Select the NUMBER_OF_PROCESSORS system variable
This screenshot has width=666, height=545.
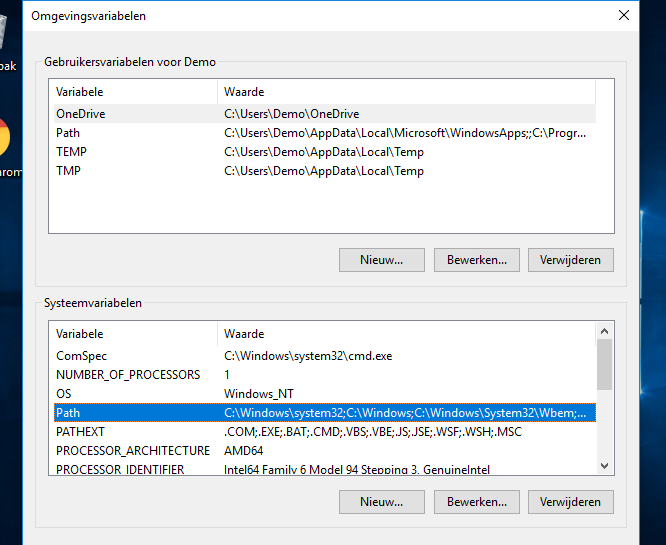(127, 375)
